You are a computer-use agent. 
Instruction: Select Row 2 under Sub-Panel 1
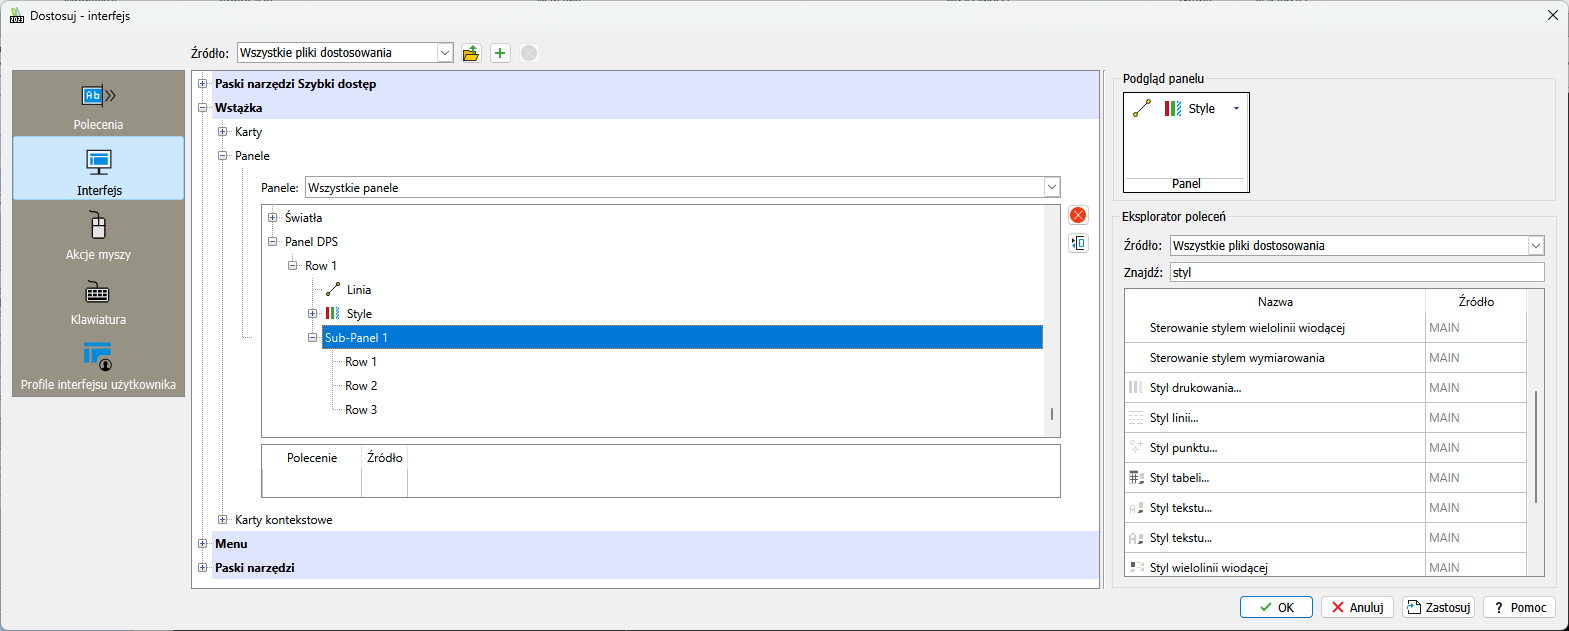coord(361,386)
